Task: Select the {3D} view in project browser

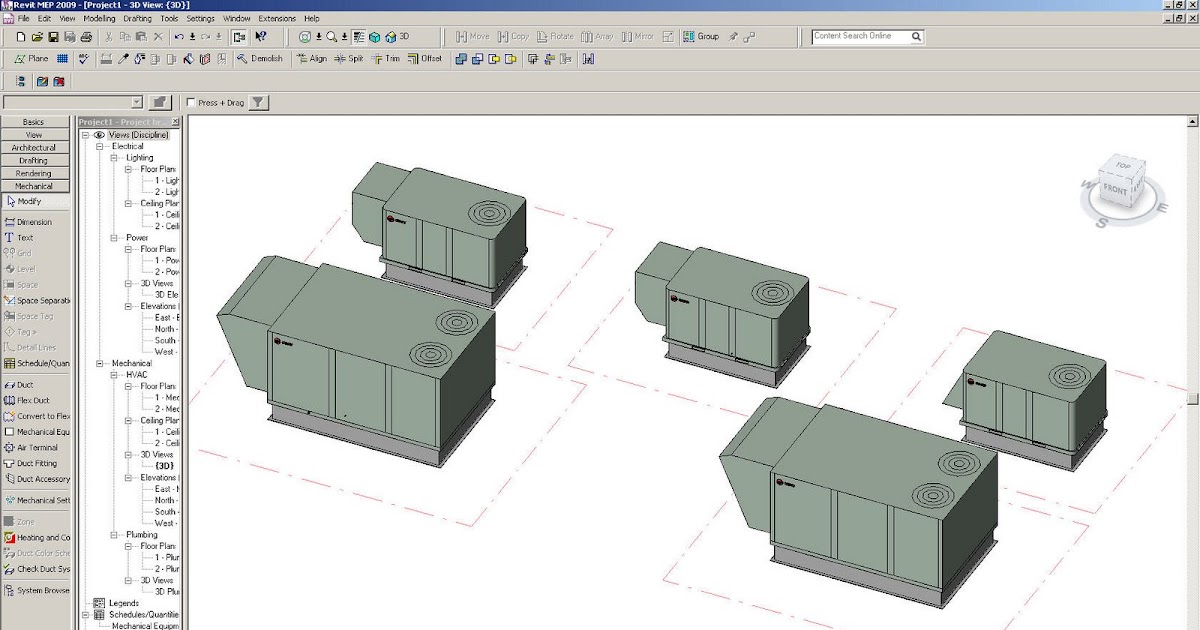Action: [x=164, y=466]
